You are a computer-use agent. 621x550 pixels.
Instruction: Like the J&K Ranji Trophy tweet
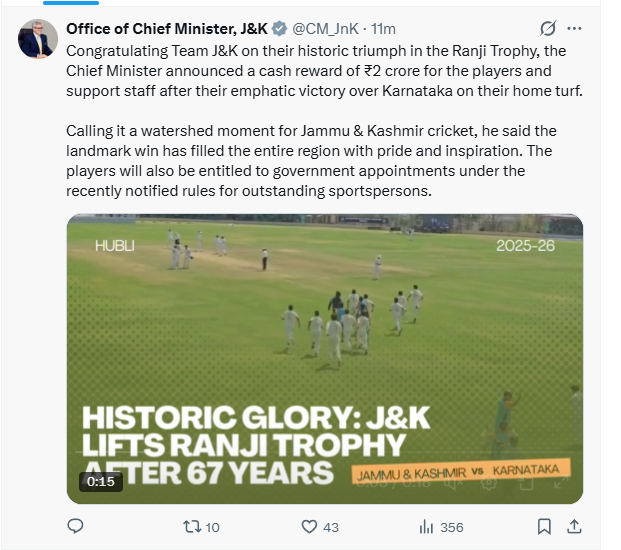311,526
